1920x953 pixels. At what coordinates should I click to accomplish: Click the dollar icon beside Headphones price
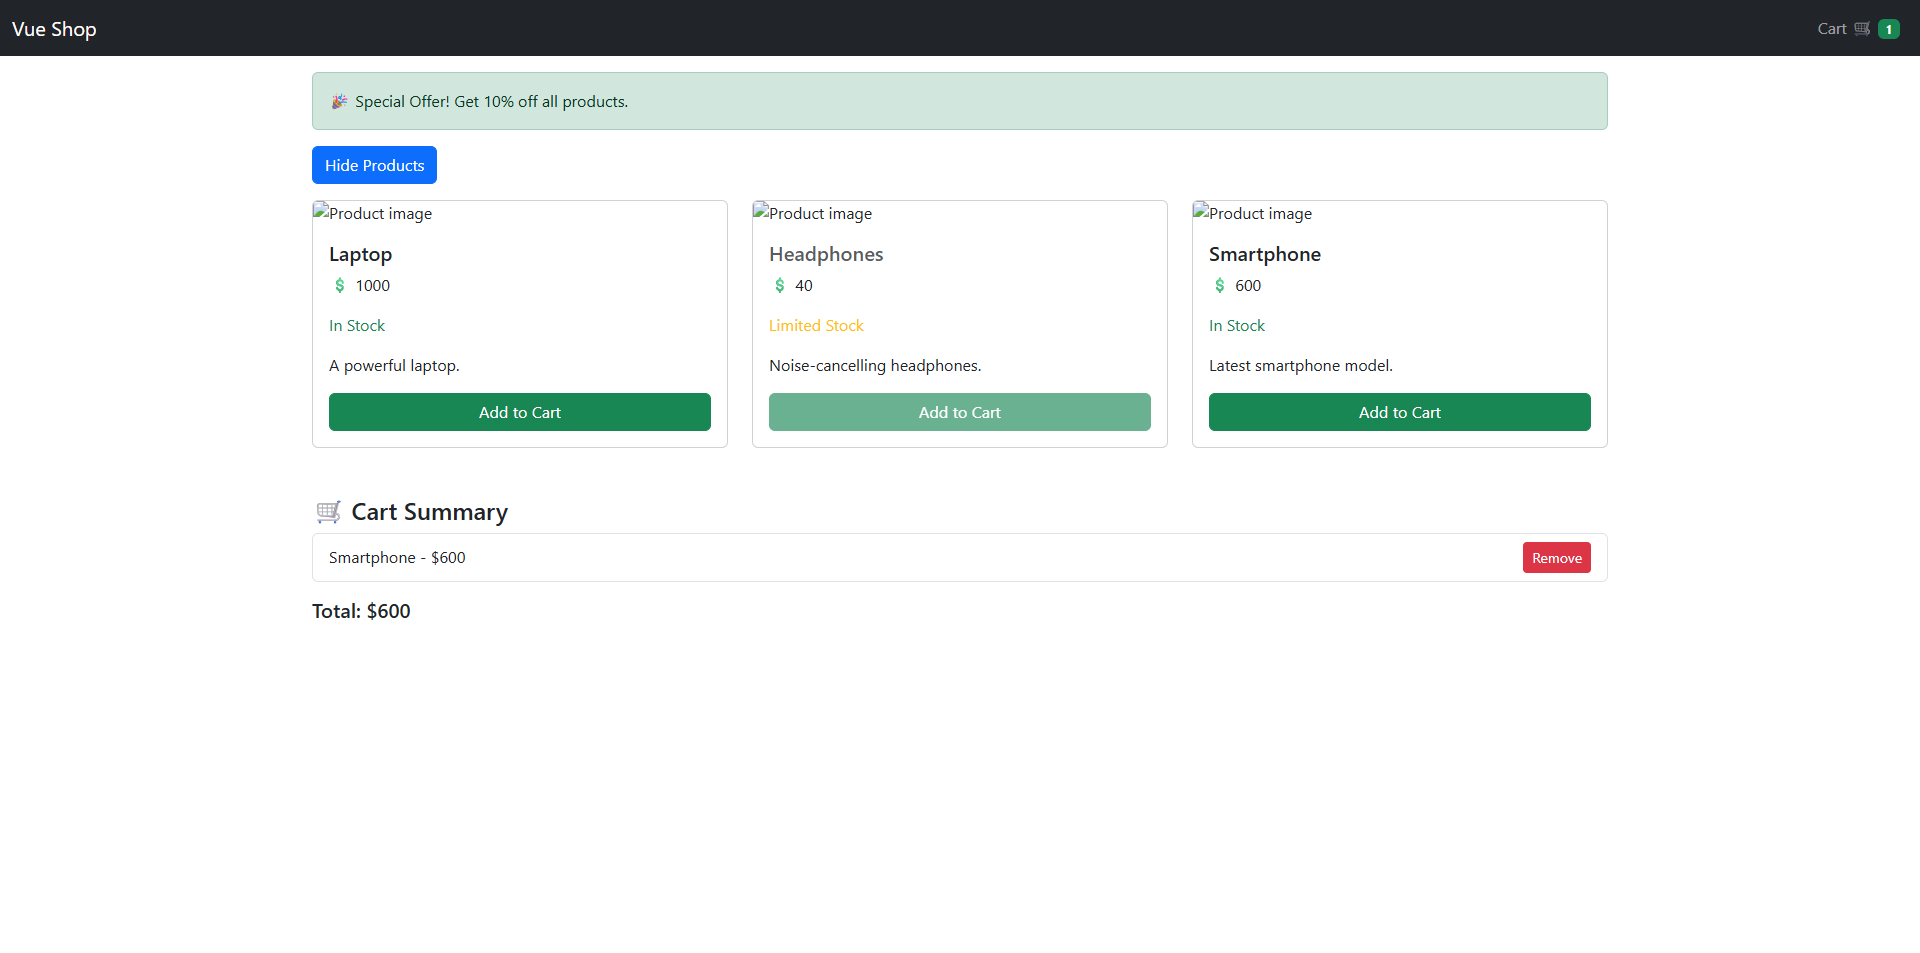(780, 286)
